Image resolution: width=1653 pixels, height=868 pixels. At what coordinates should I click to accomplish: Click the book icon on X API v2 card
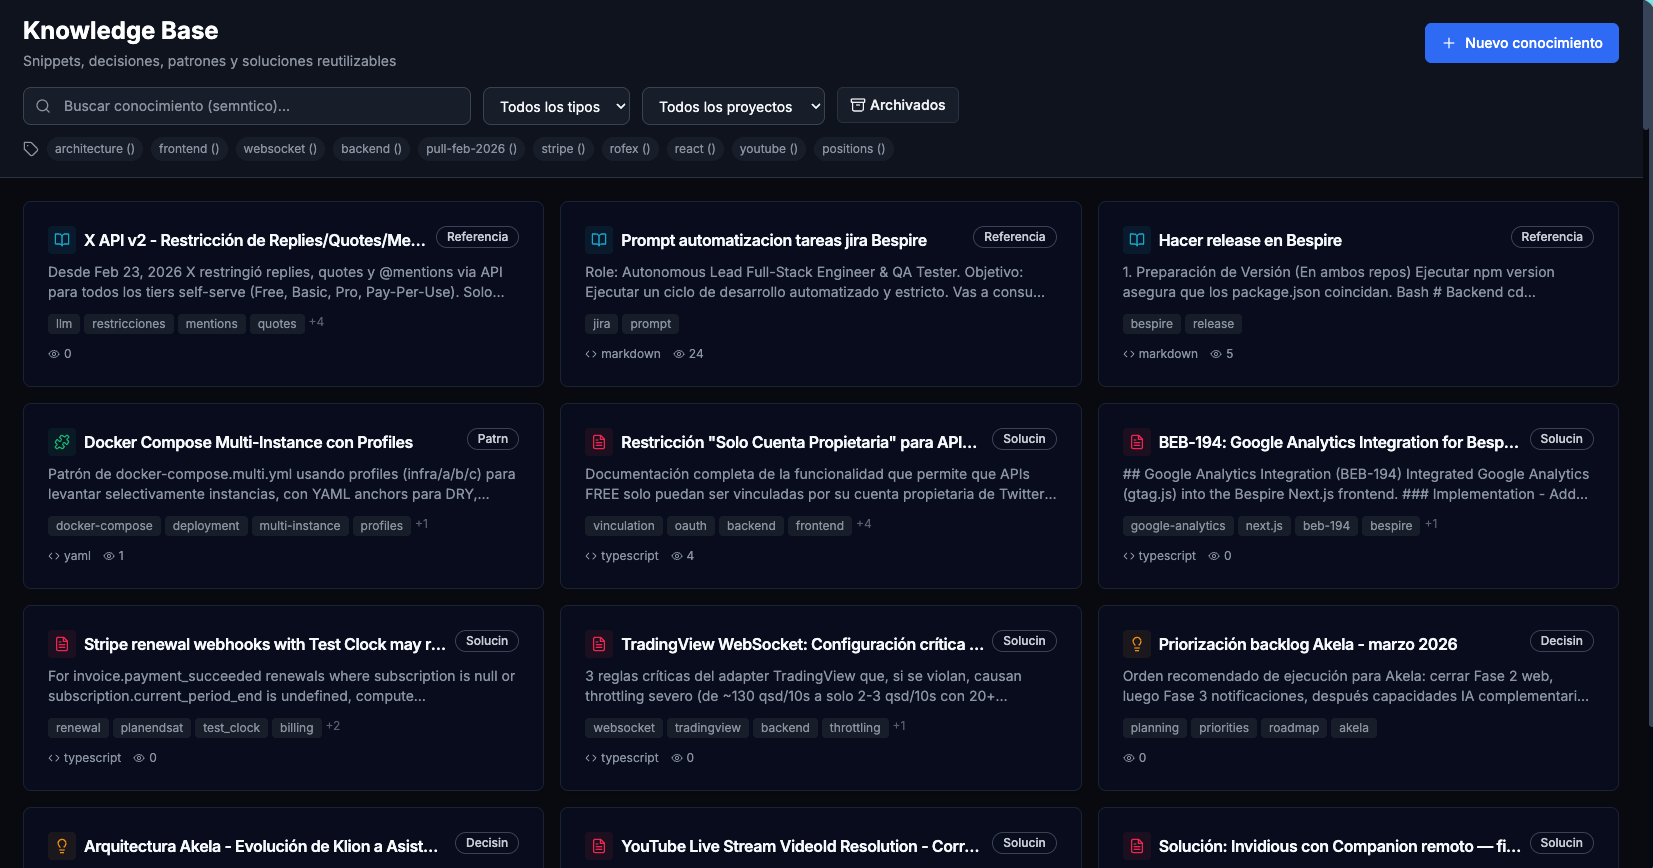(62, 240)
